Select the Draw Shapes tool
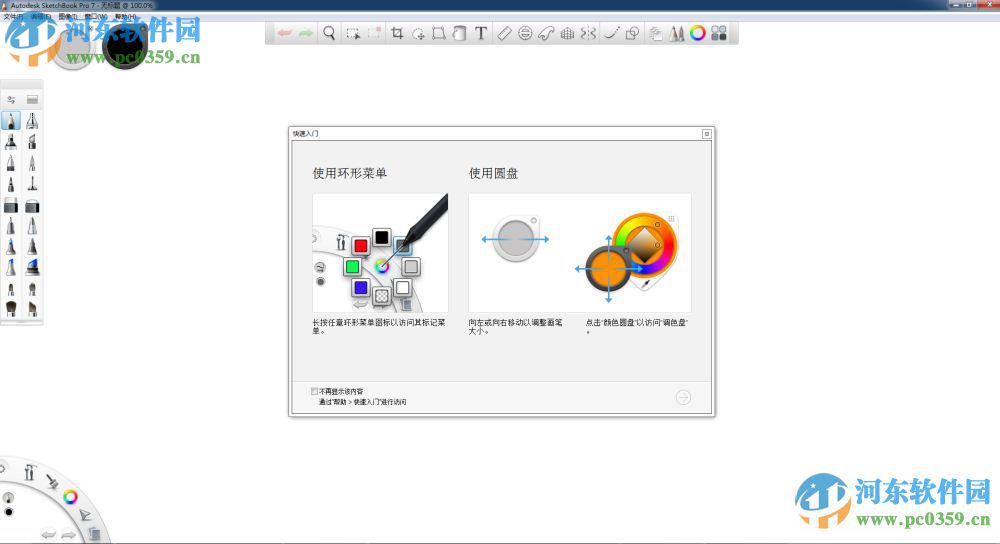Image resolution: width=1000 pixels, height=544 pixels. [x=632, y=33]
